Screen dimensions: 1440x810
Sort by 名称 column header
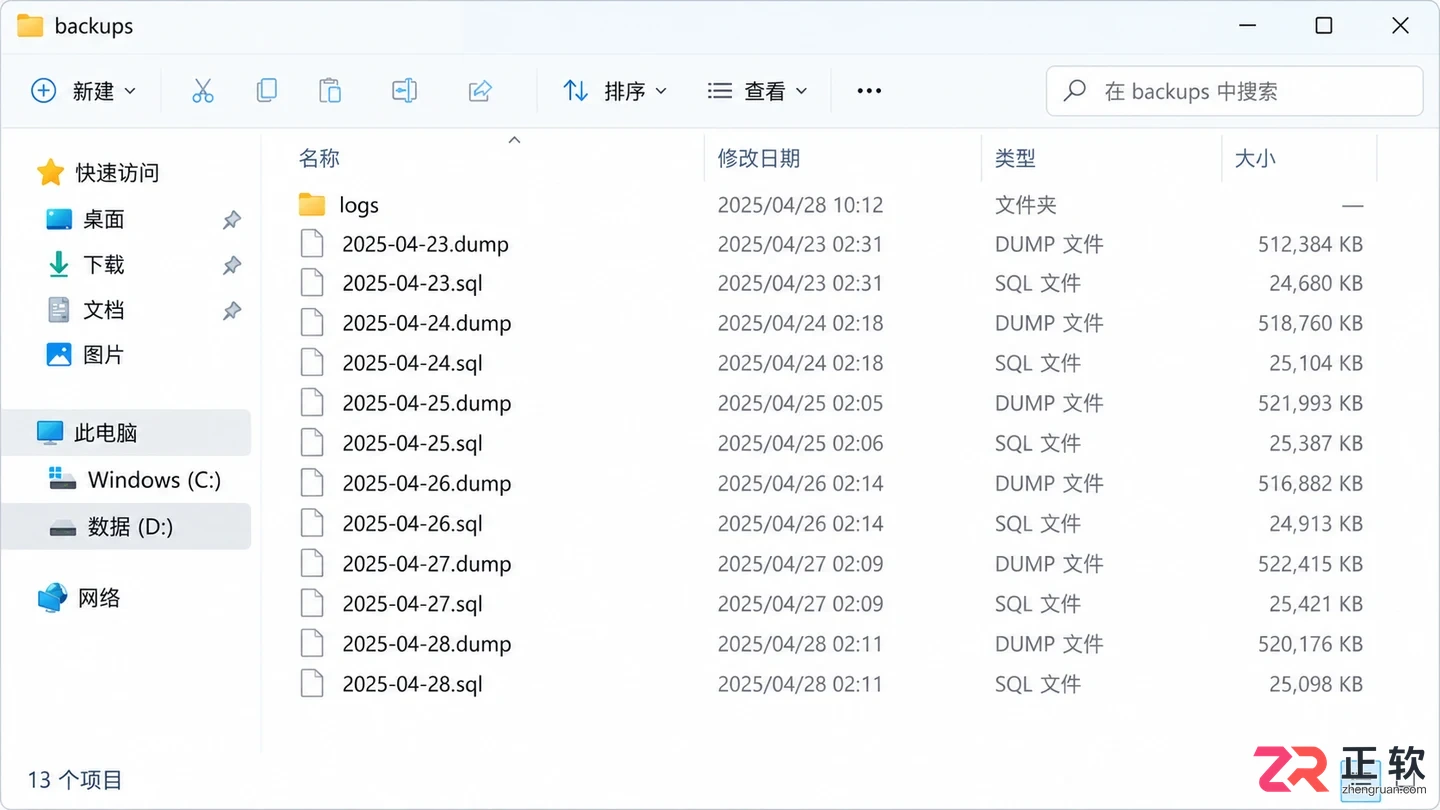pos(319,158)
